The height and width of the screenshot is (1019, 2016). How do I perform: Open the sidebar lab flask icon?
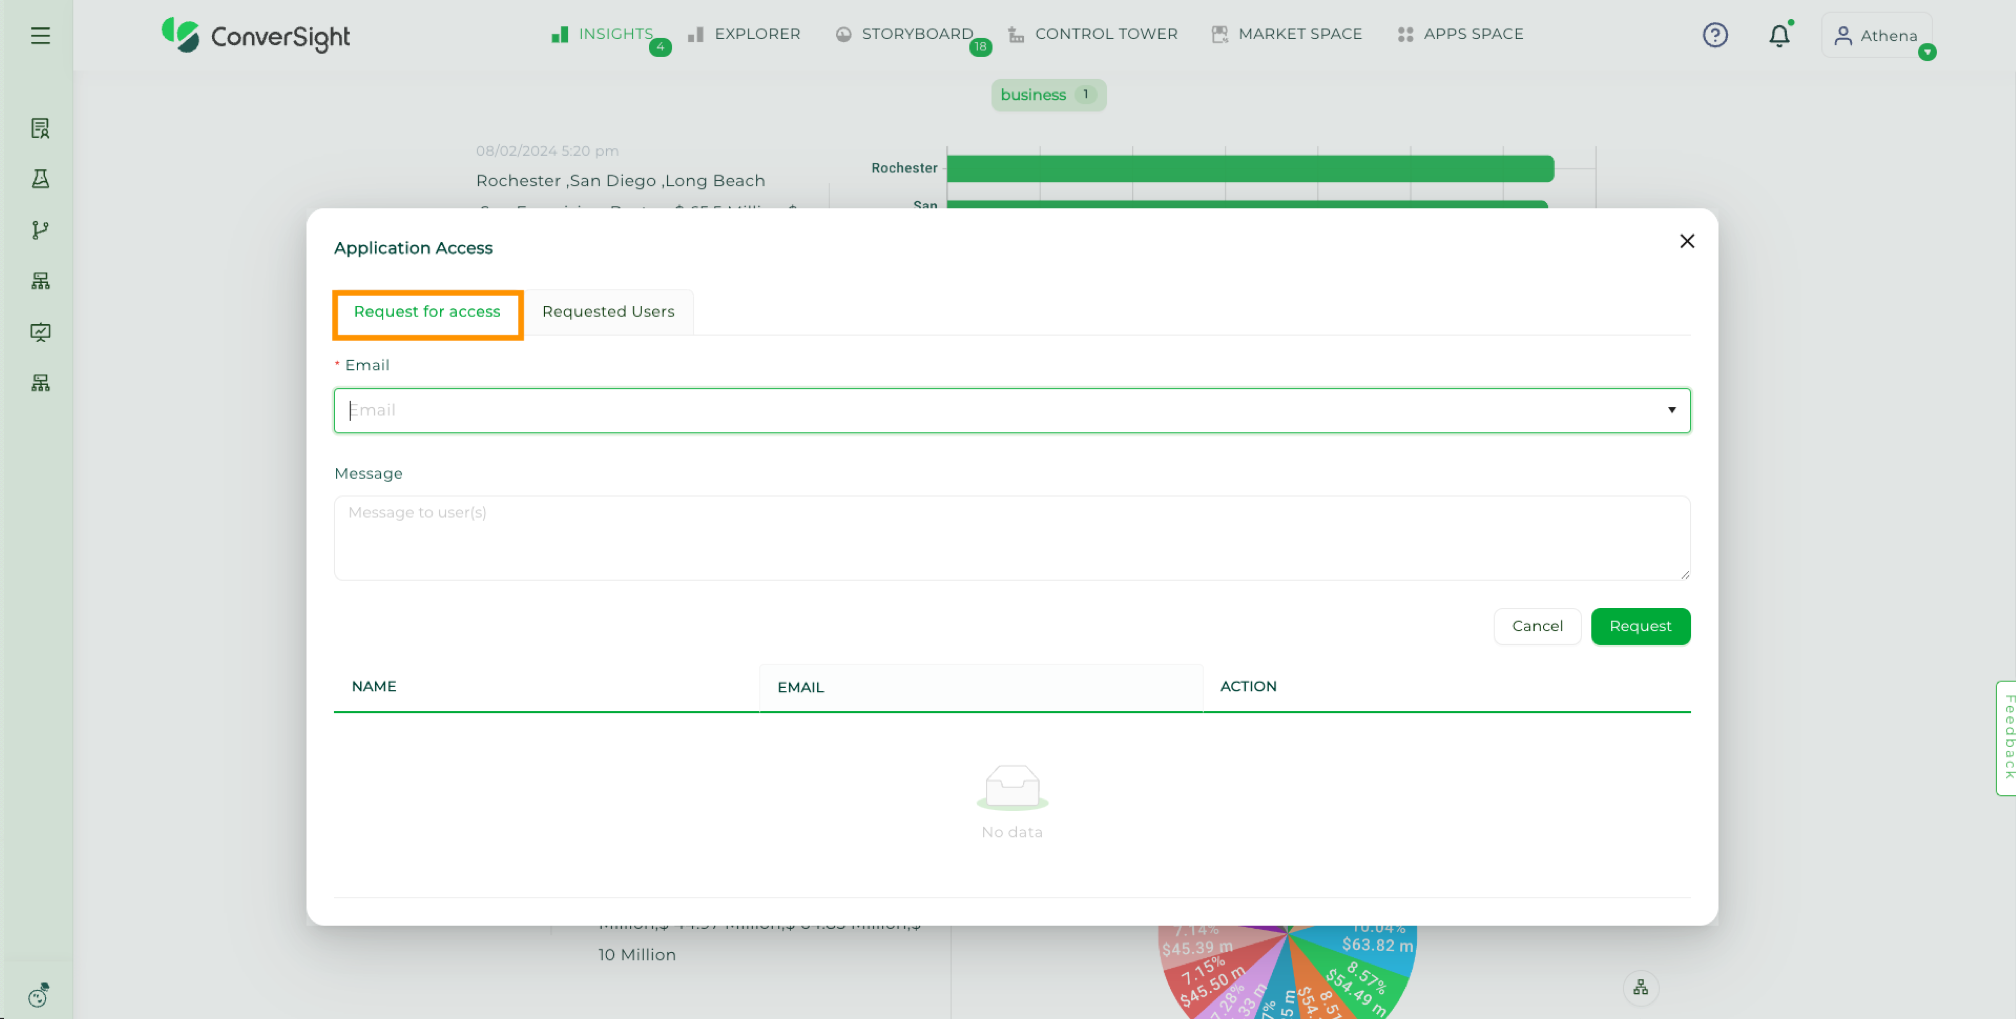pos(40,179)
